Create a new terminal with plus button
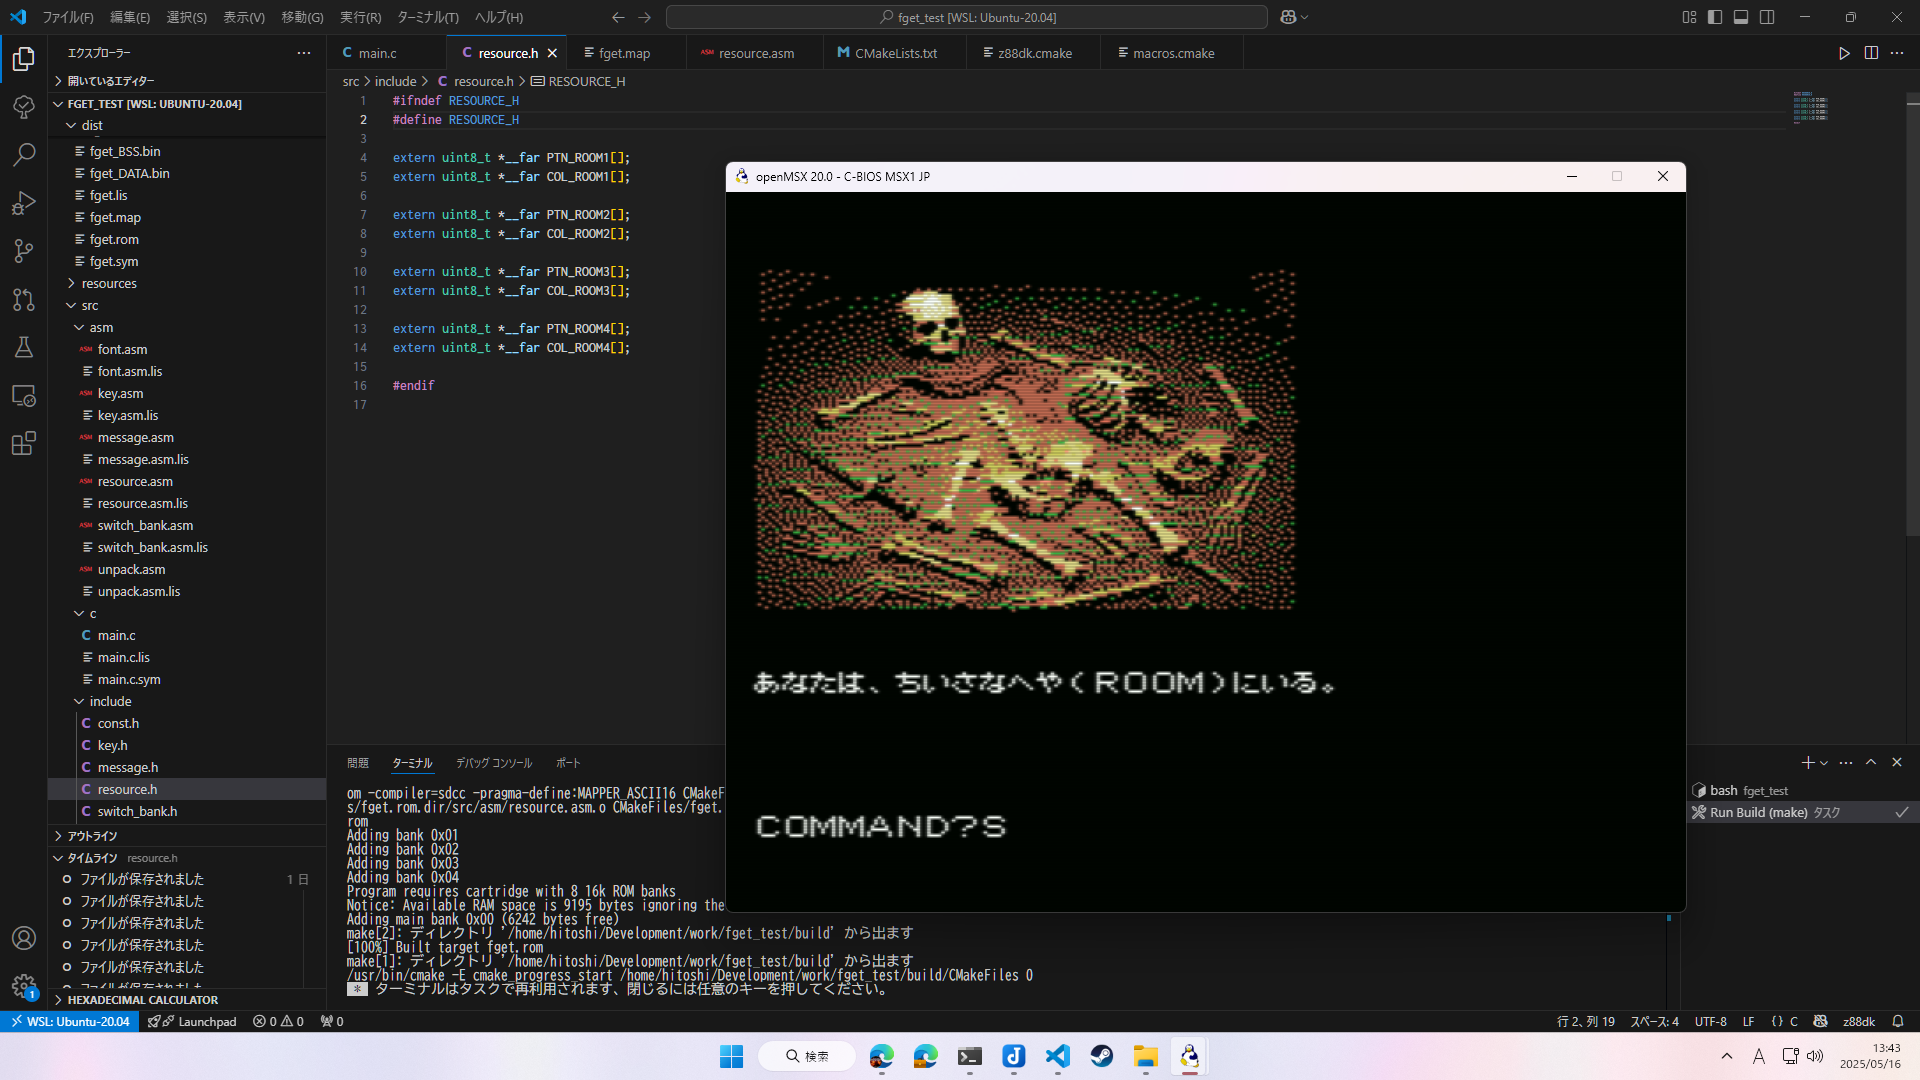Image resolution: width=1920 pixels, height=1080 pixels. coord(1807,762)
